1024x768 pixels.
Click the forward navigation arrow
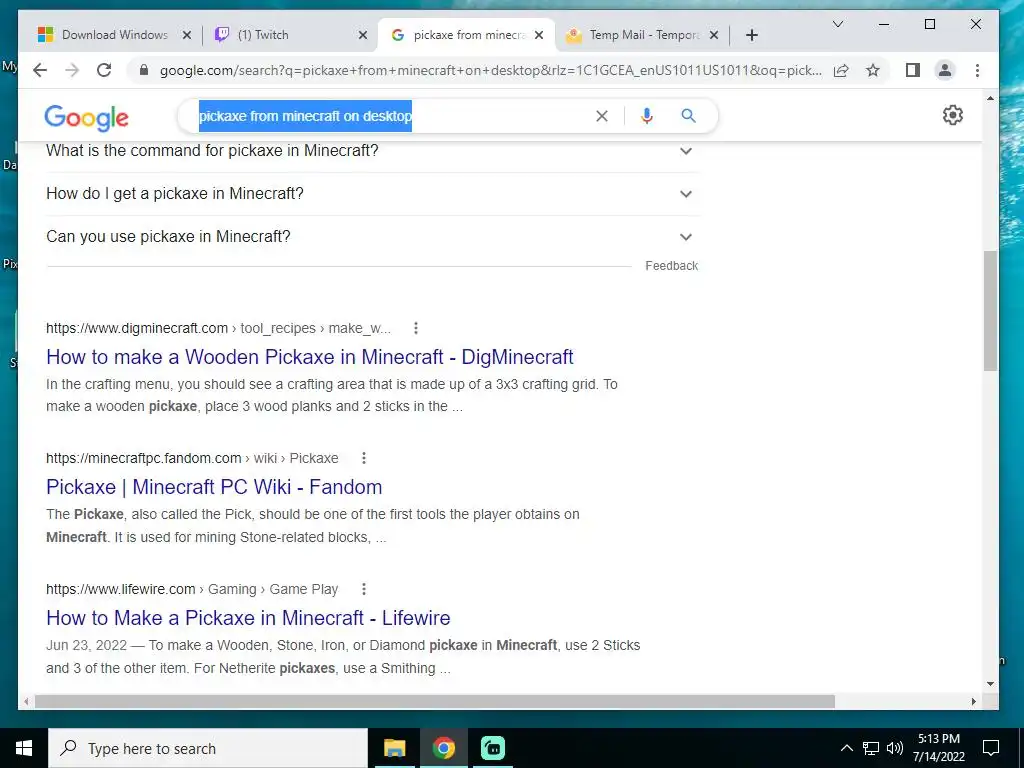point(72,71)
